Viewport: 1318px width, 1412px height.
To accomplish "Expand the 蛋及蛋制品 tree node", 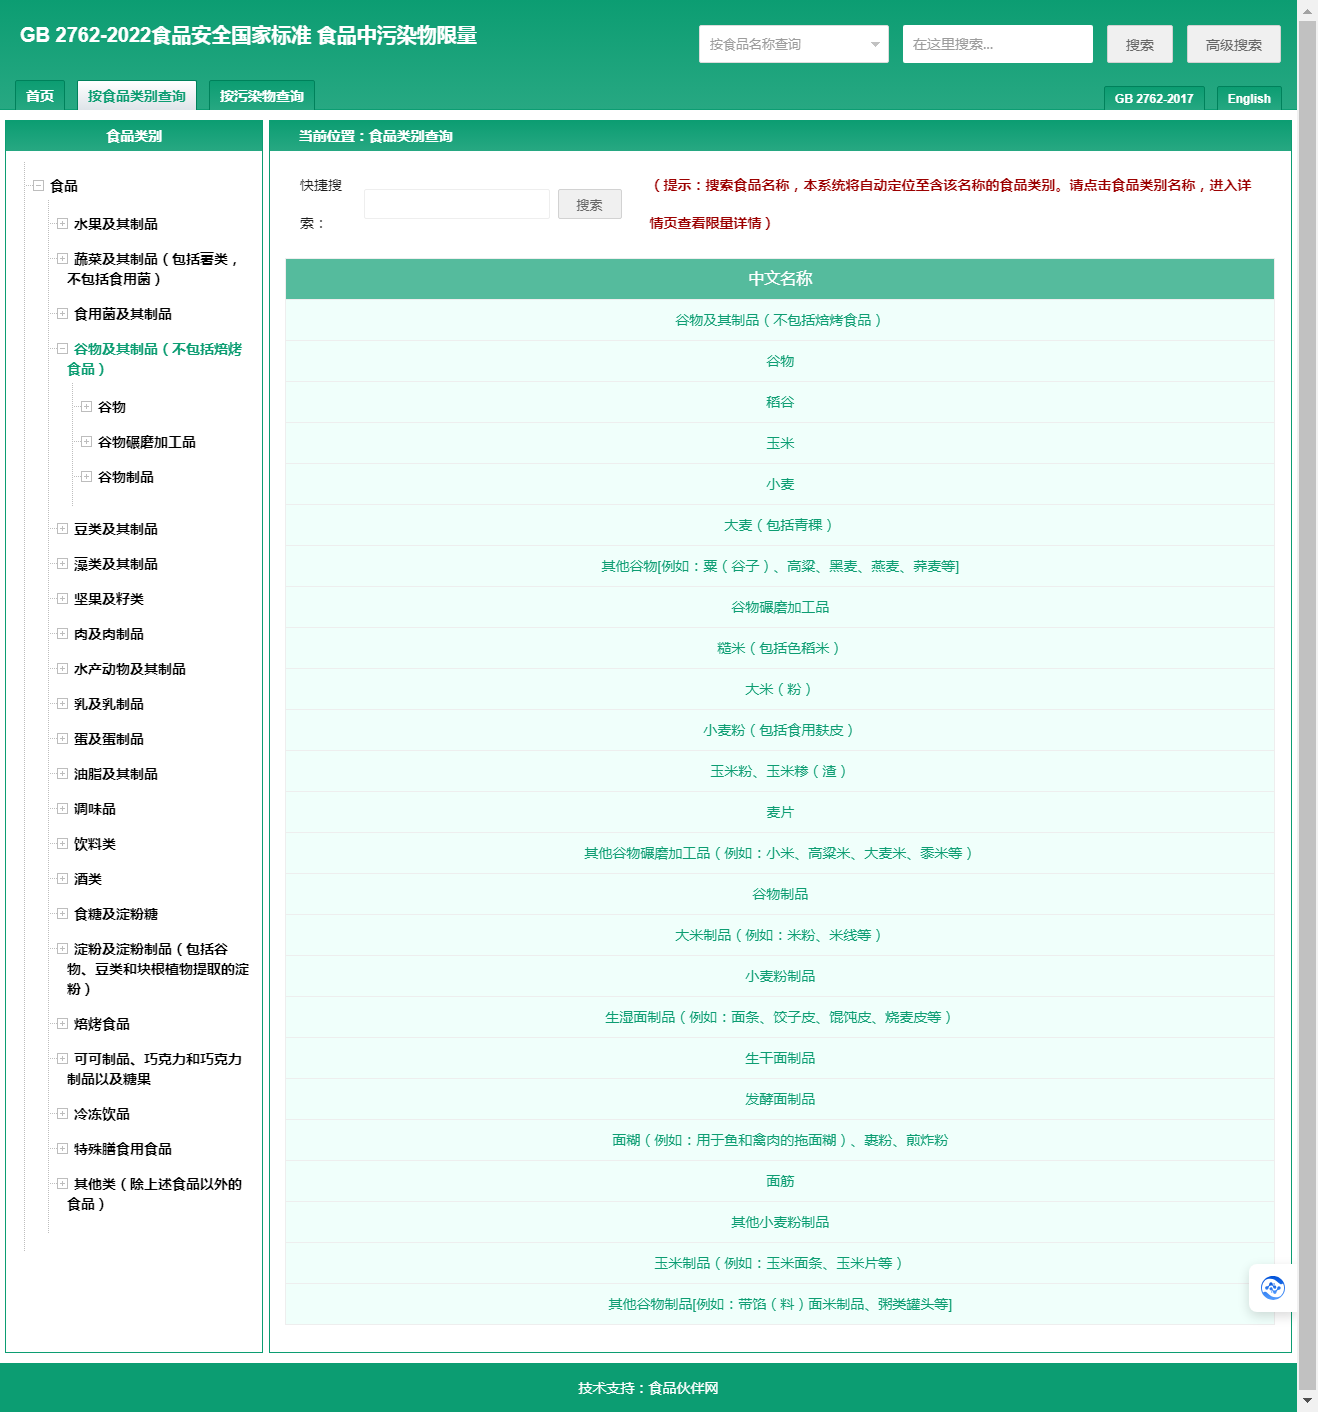I will pos(63,738).
